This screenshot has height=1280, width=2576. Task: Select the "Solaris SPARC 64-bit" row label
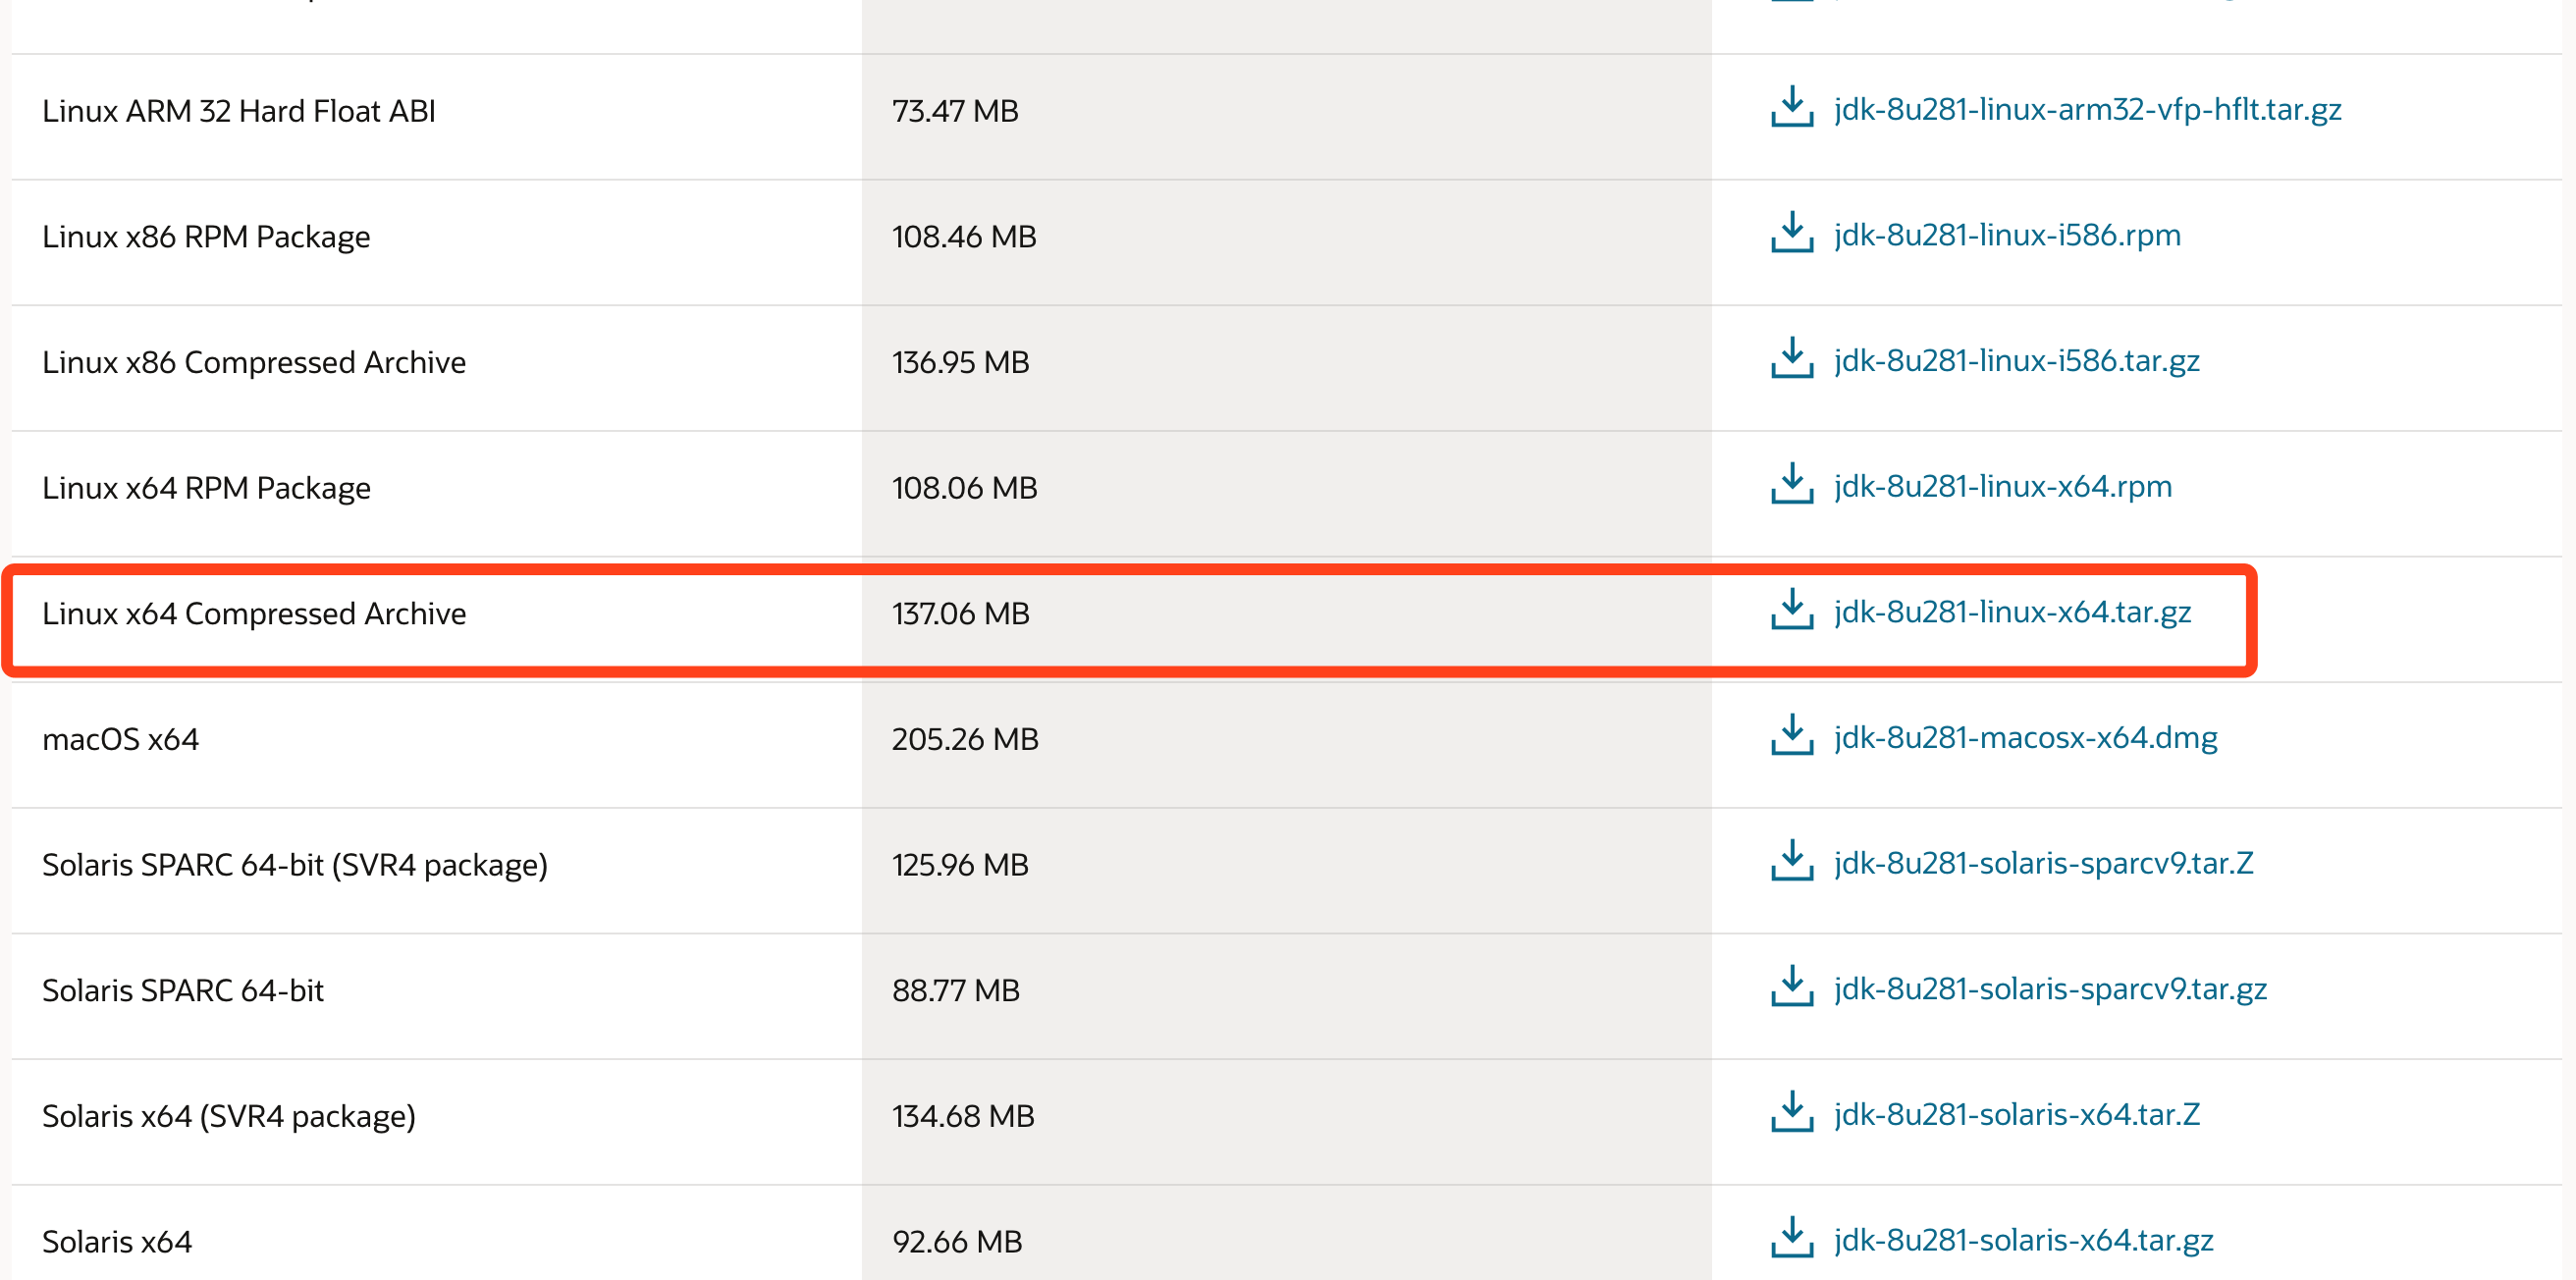[183, 990]
